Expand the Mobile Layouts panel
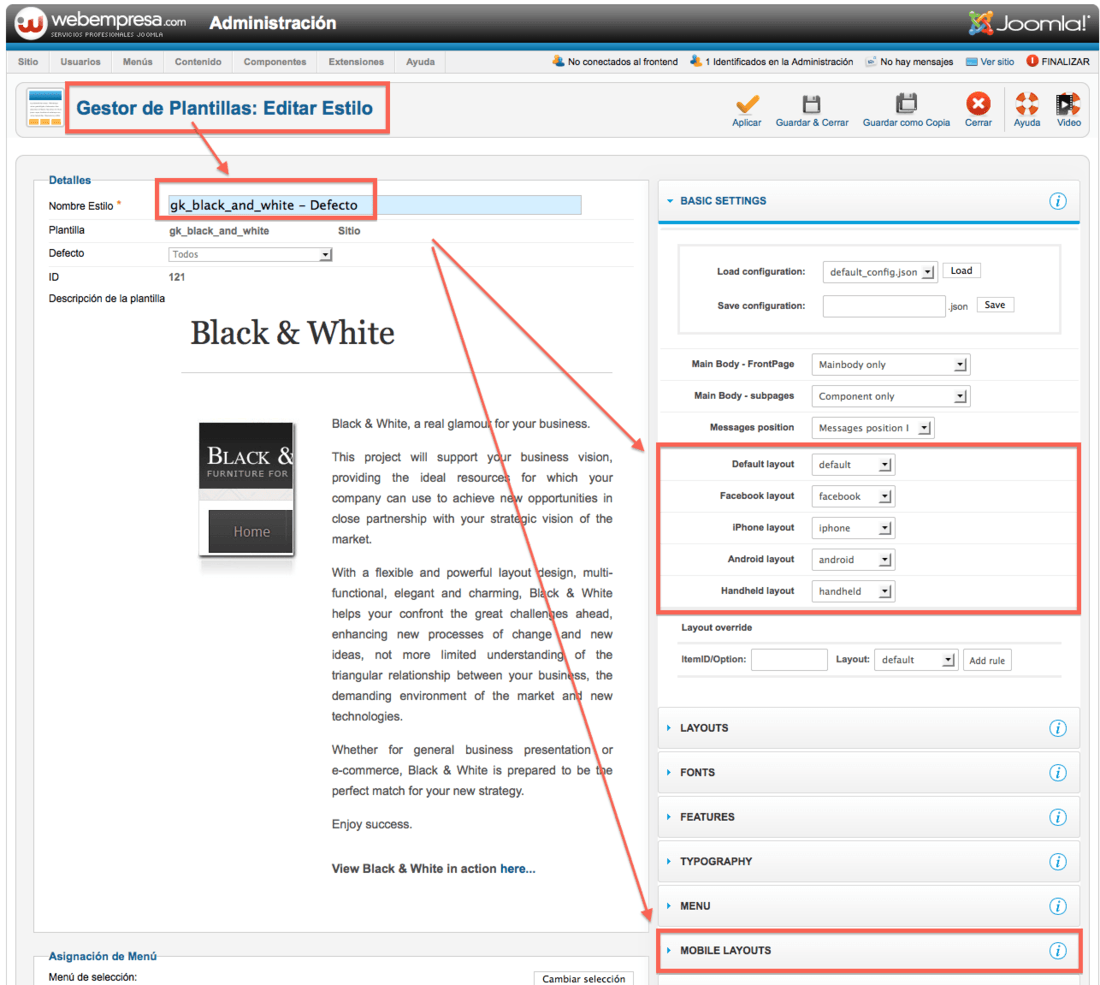 pyautogui.click(x=868, y=951)
